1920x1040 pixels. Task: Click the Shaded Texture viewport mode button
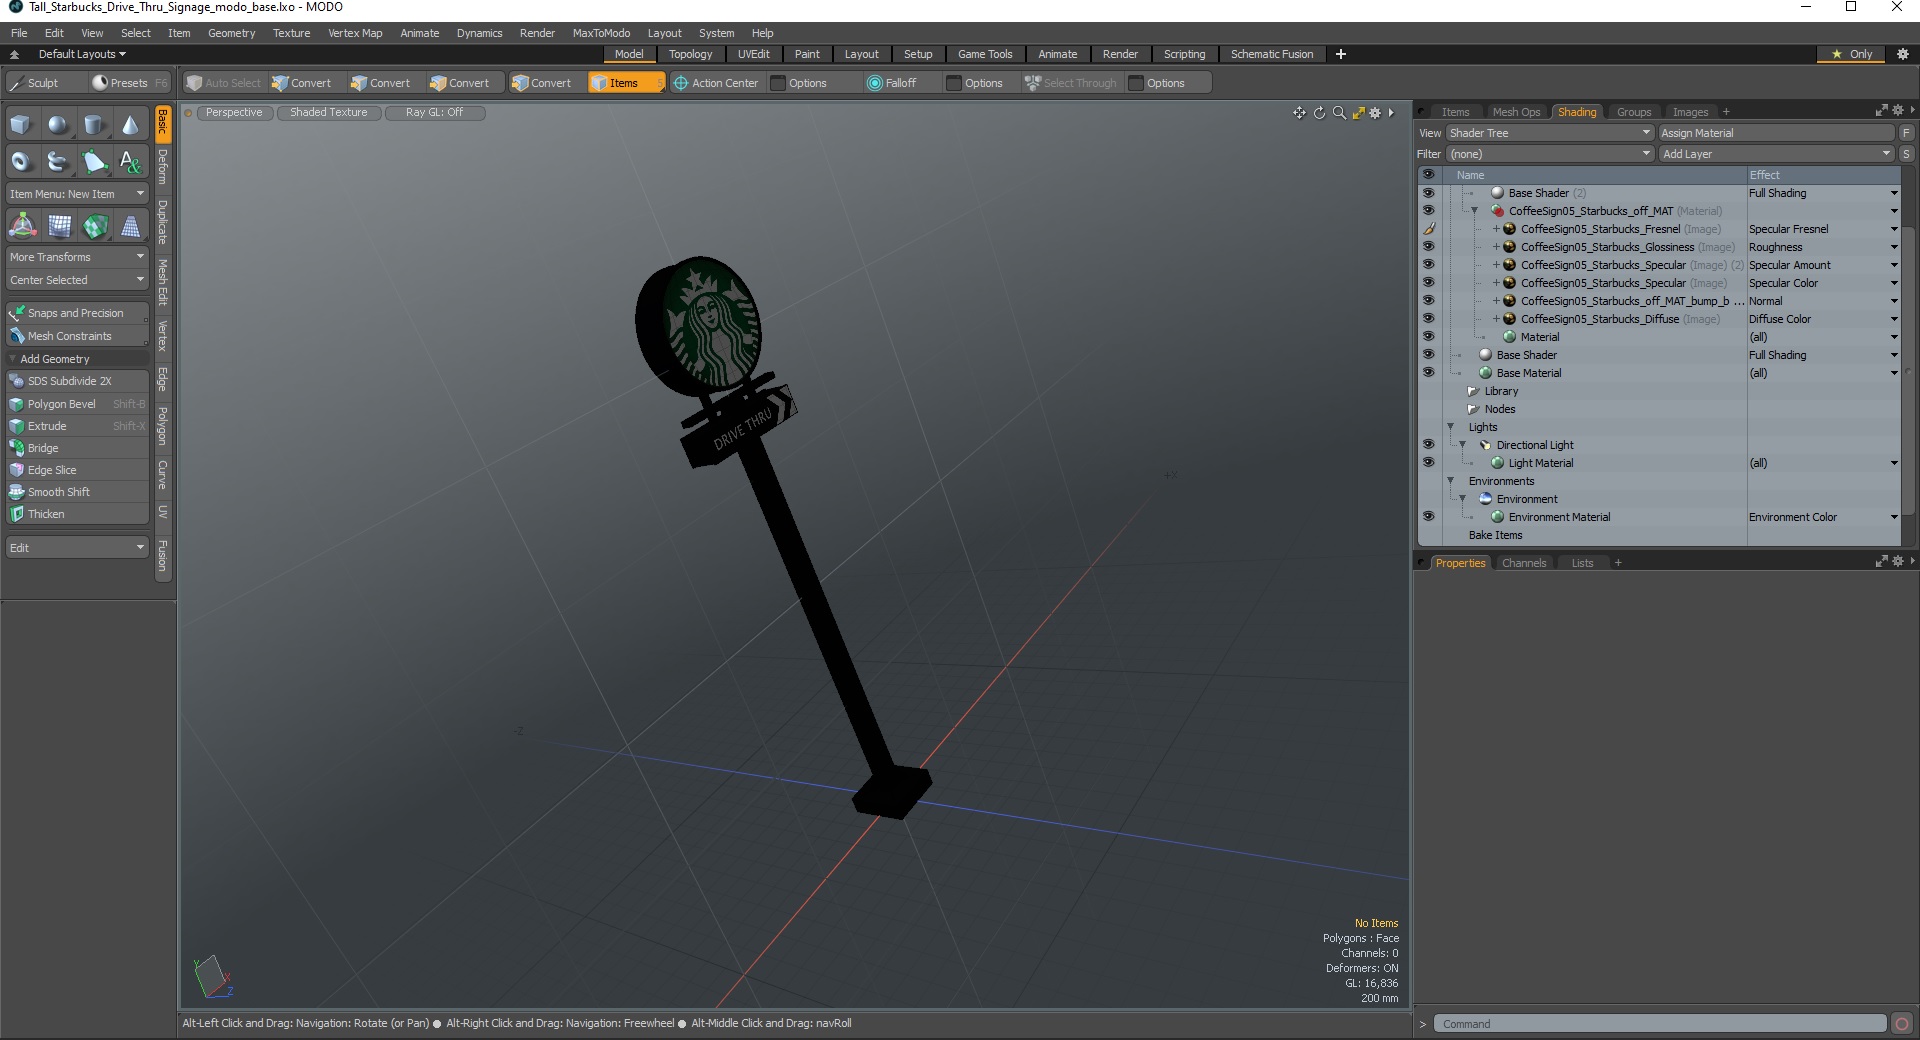329,112
